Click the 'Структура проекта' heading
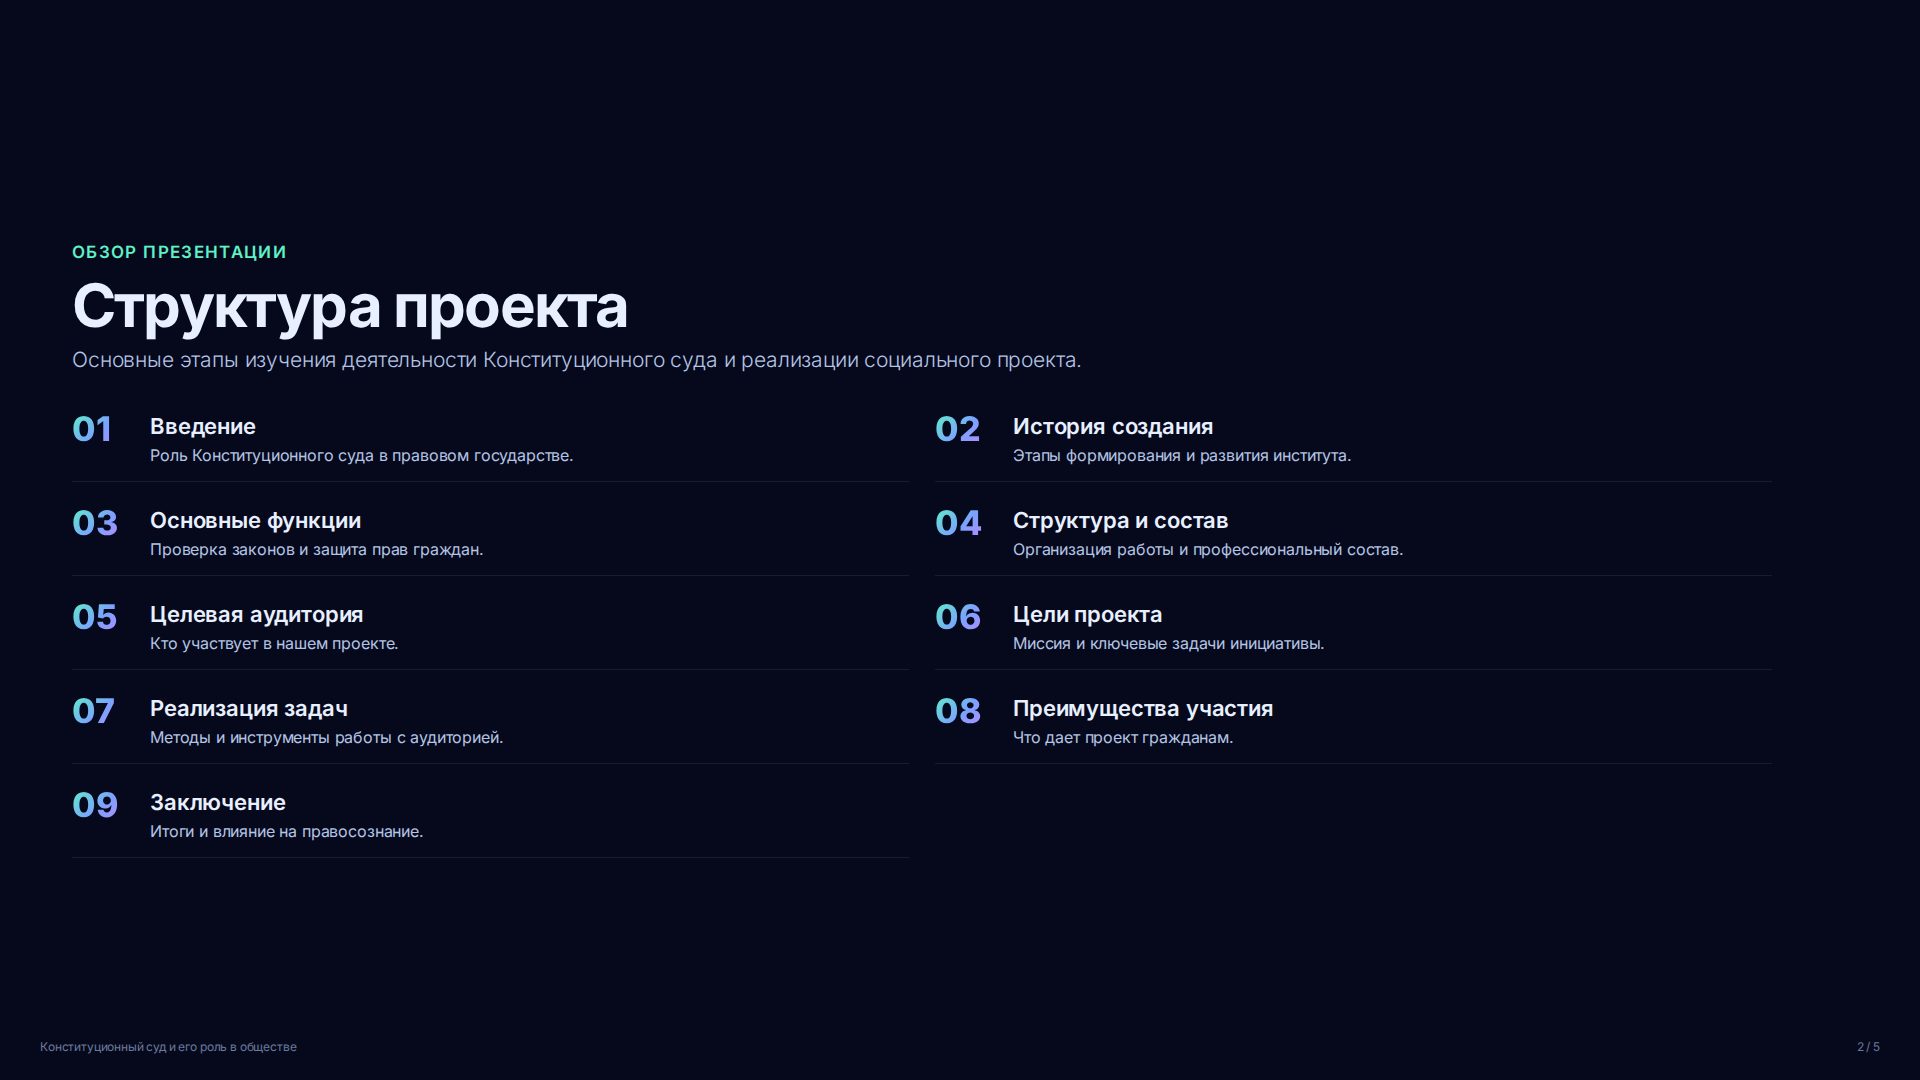The image size is (1920, 1080). [350, 307]
